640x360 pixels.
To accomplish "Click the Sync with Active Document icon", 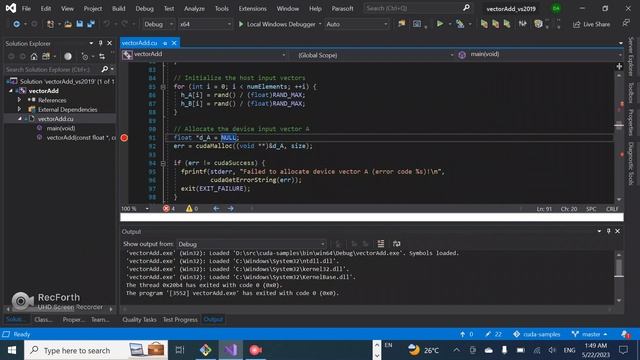I will pyautogui.click(x=102, y=56).
